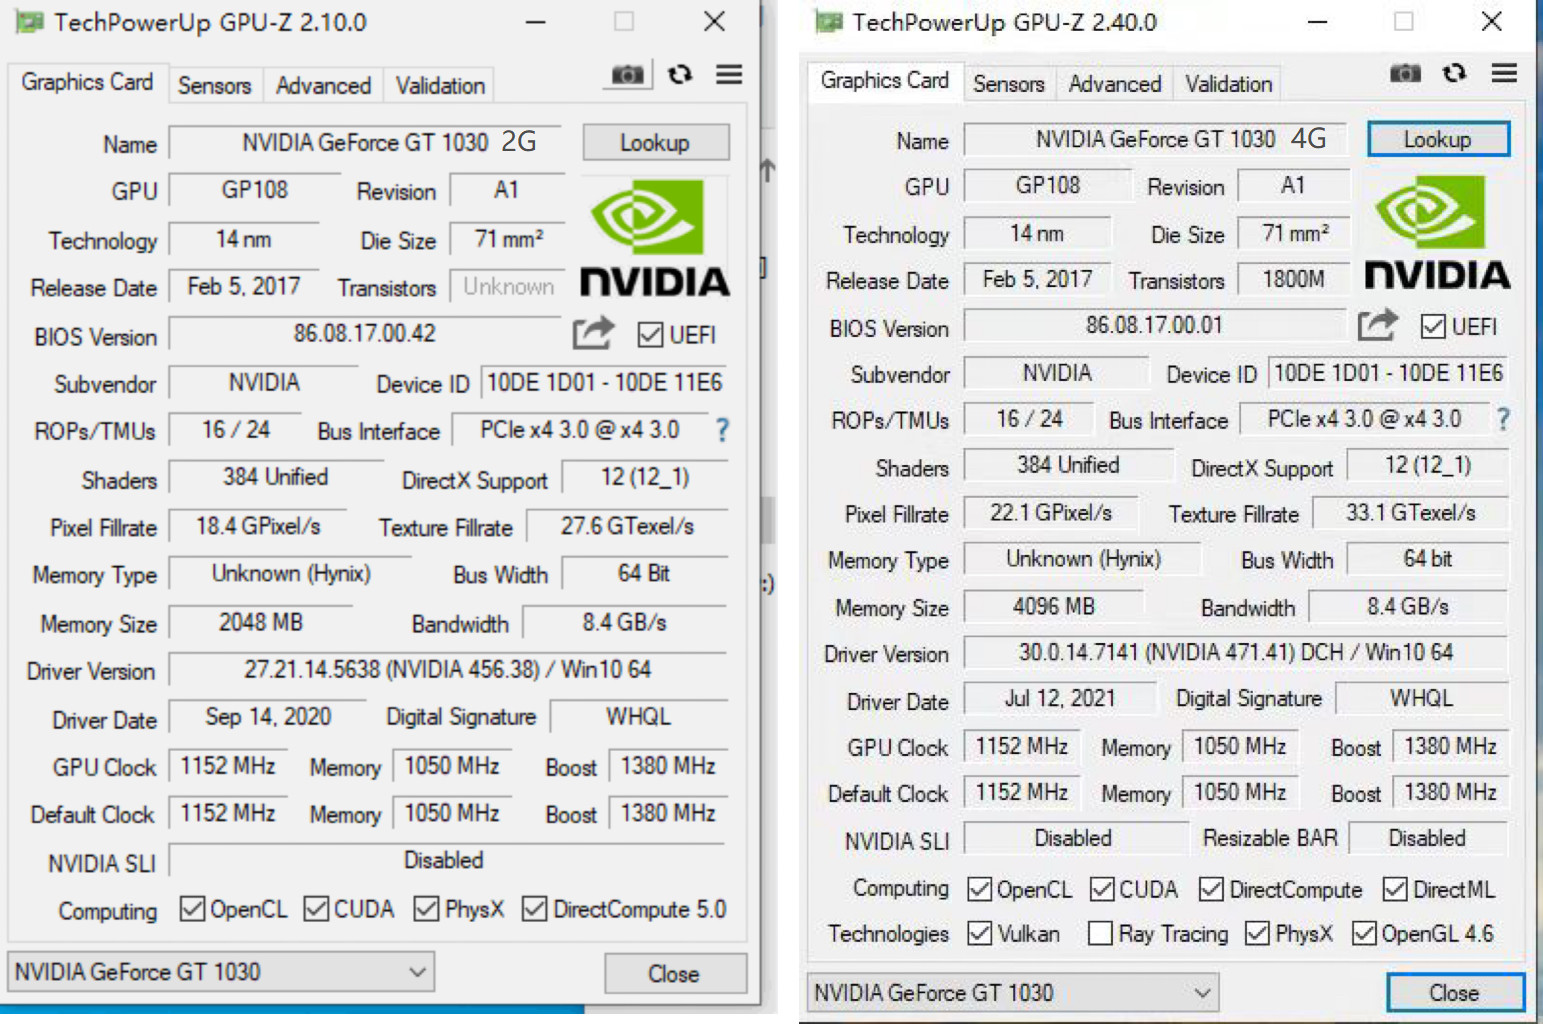Switch to Advanced tab in GPU-Z 2.10.0

coord(323,86)
